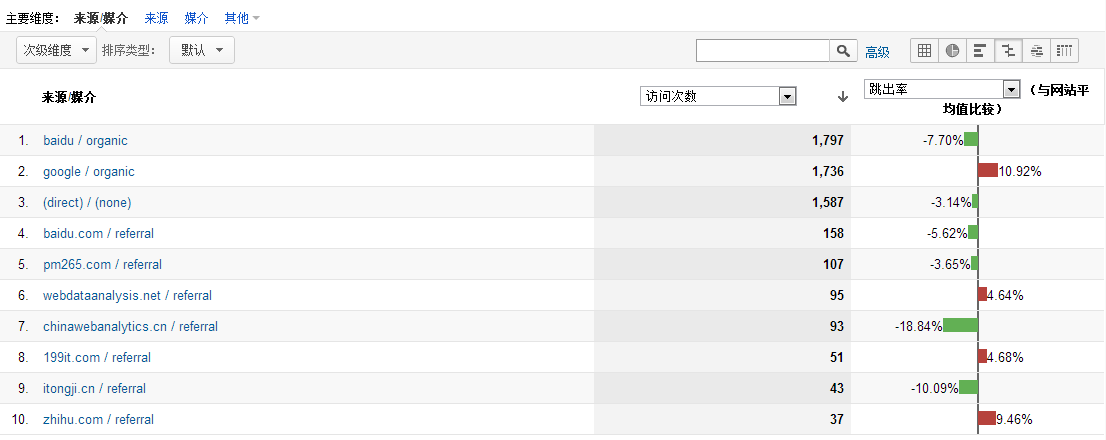Expand the 访问次数 metric selector

tap(718, 97)
